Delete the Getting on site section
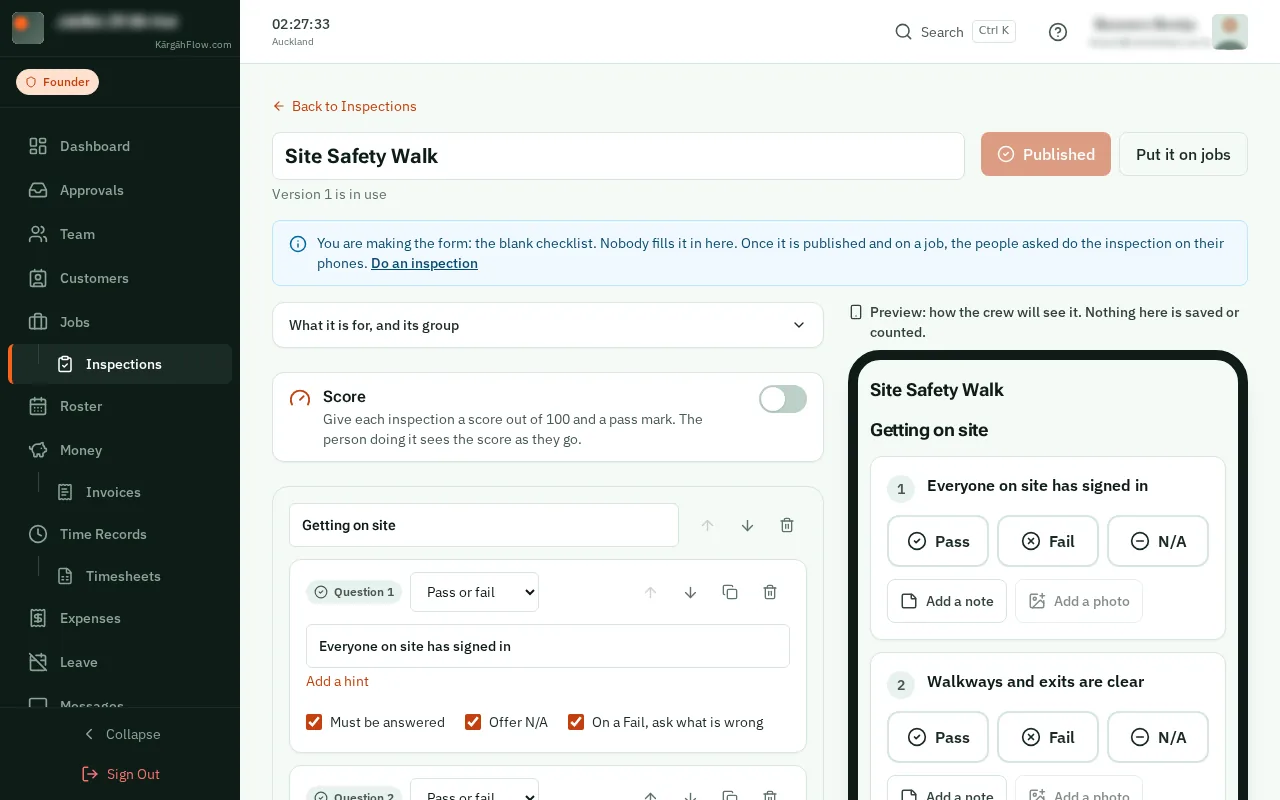 click(x=787, y=525)
